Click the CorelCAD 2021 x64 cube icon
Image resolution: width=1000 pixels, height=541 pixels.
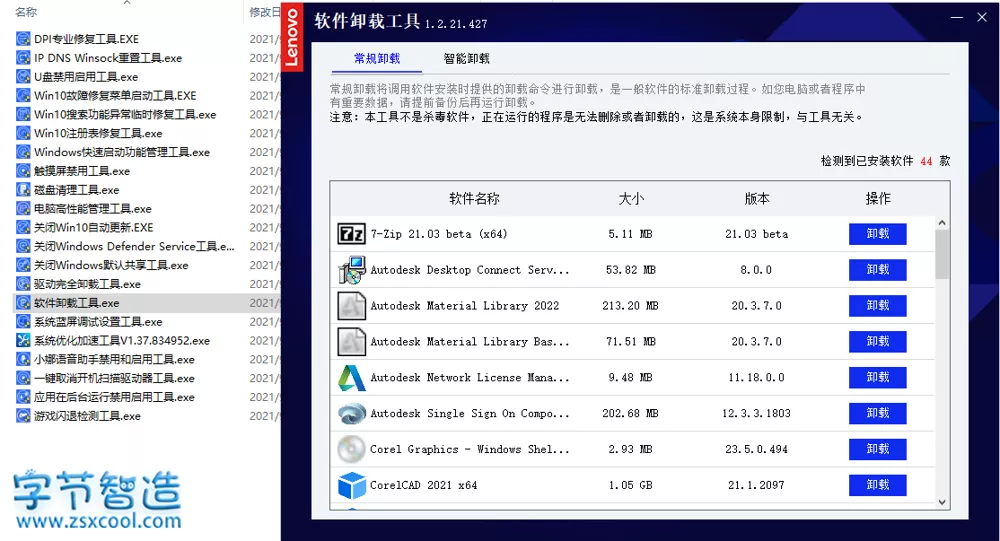pyautogui.click(x=351, y=485)
